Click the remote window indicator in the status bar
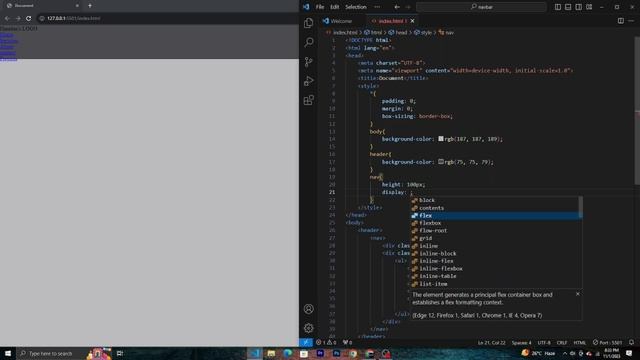640x360 pixels. [306, 342]
